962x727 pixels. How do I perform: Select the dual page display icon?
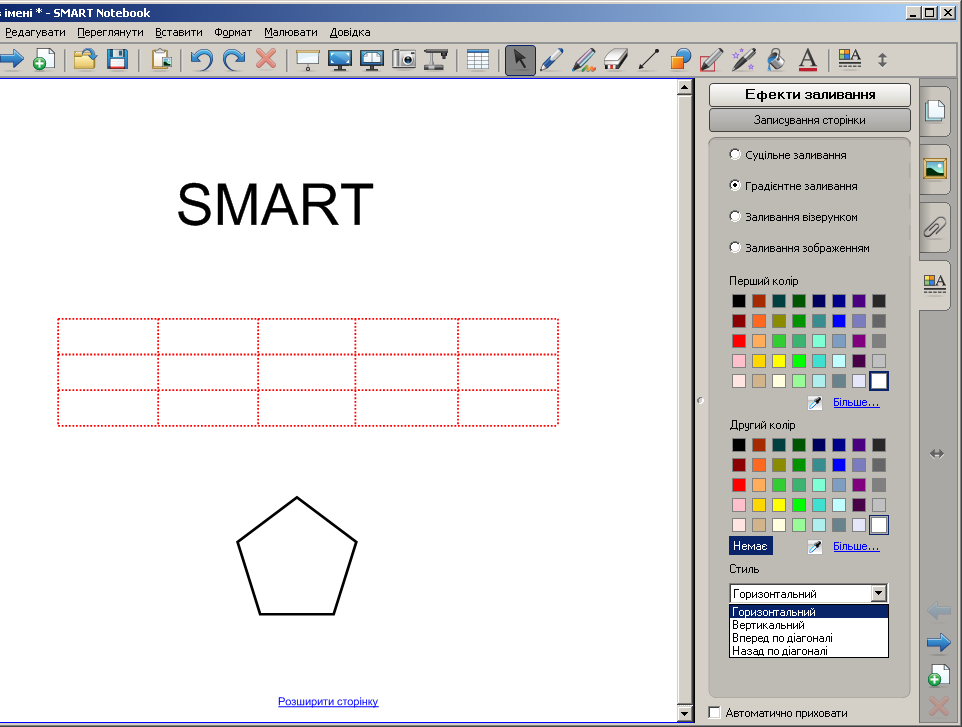click(372, 60)
